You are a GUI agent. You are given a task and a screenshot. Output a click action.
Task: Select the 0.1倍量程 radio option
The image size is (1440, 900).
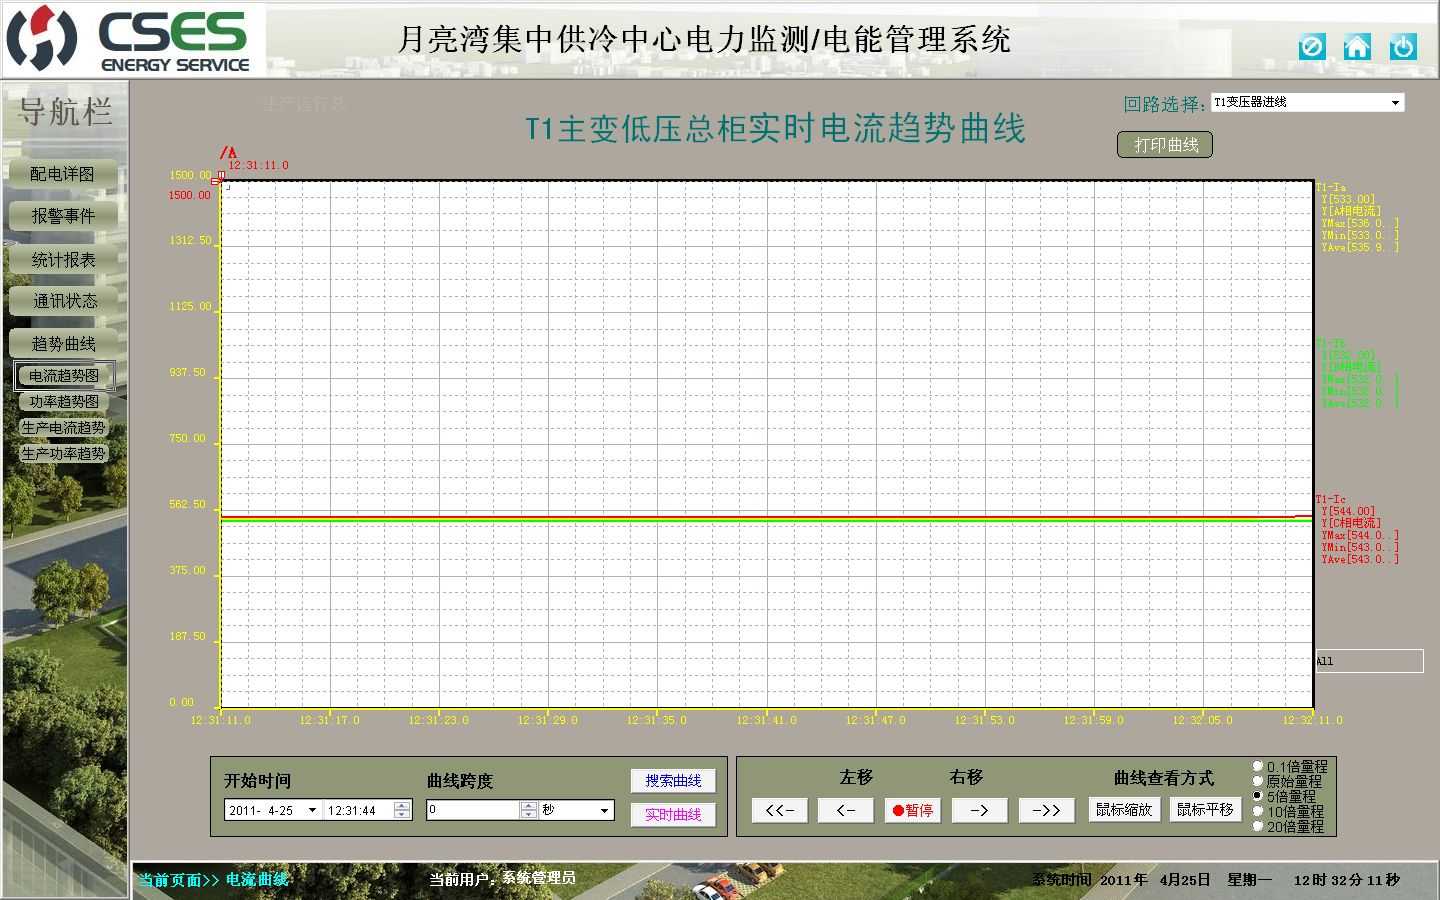coord(1258,766)
